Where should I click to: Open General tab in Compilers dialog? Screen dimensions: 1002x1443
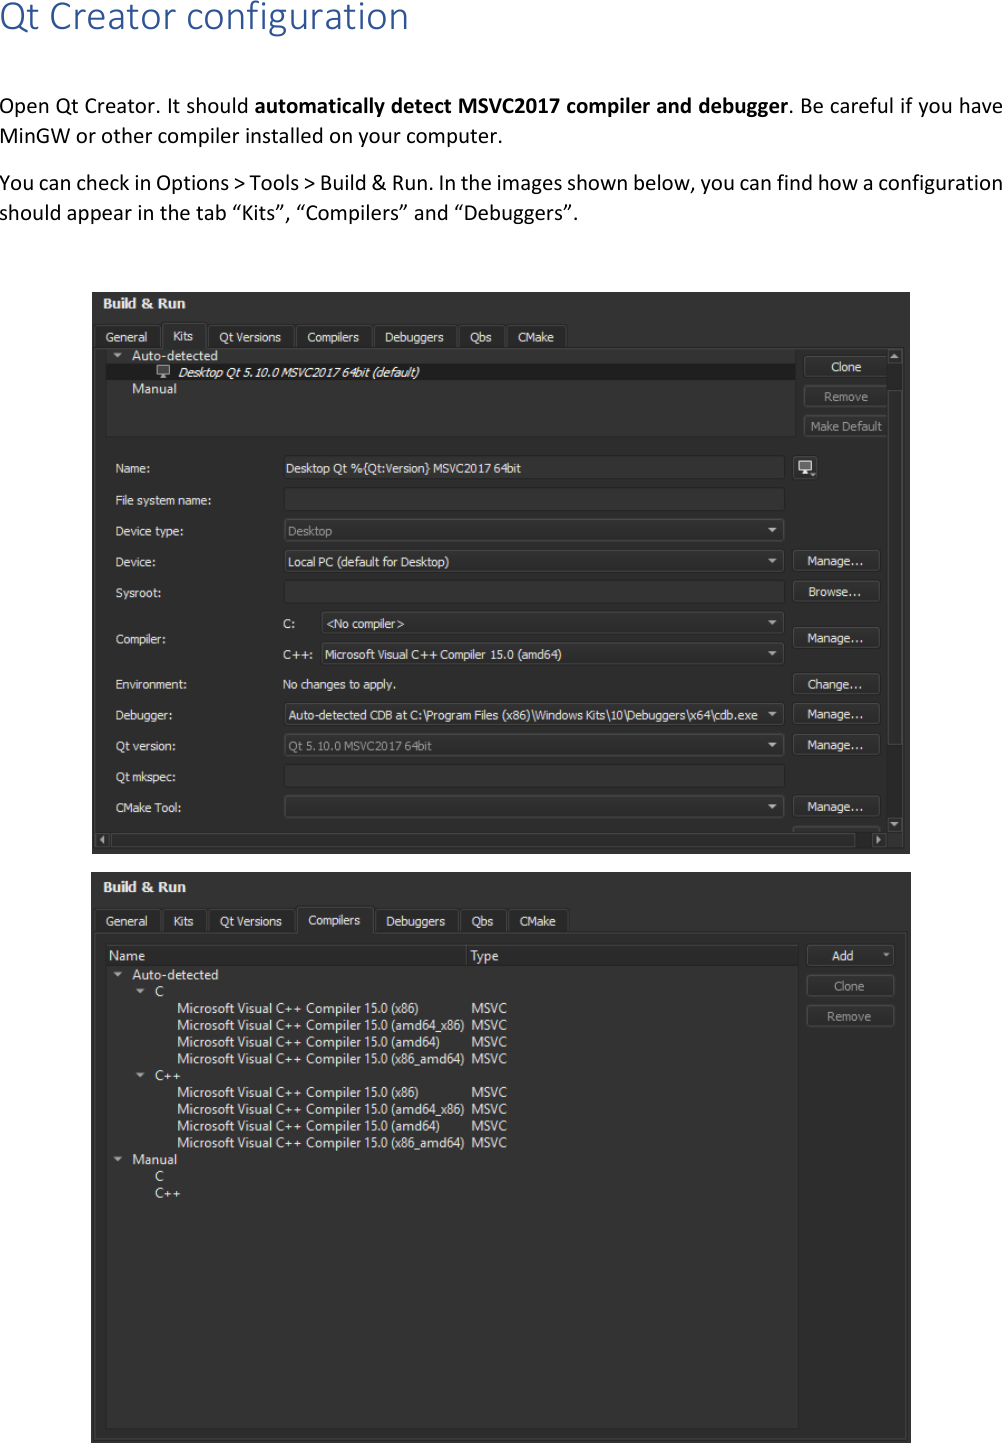126,921
